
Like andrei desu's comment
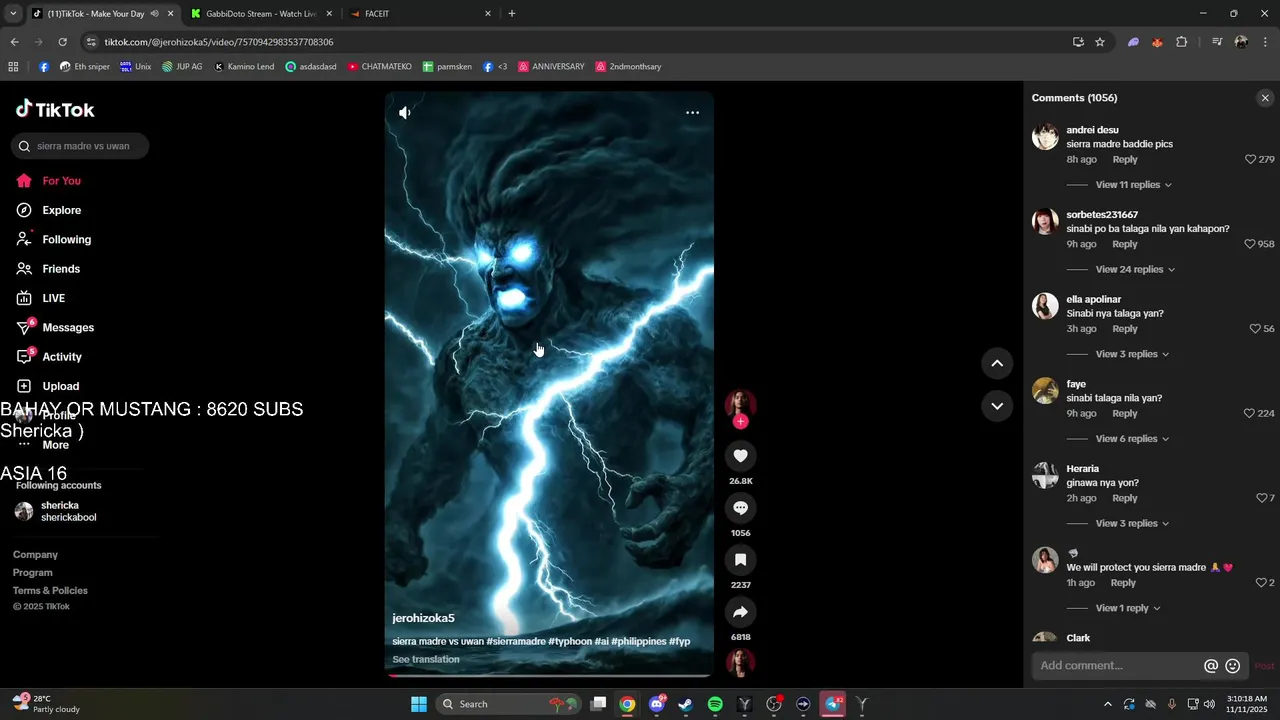click(1250, 160)
